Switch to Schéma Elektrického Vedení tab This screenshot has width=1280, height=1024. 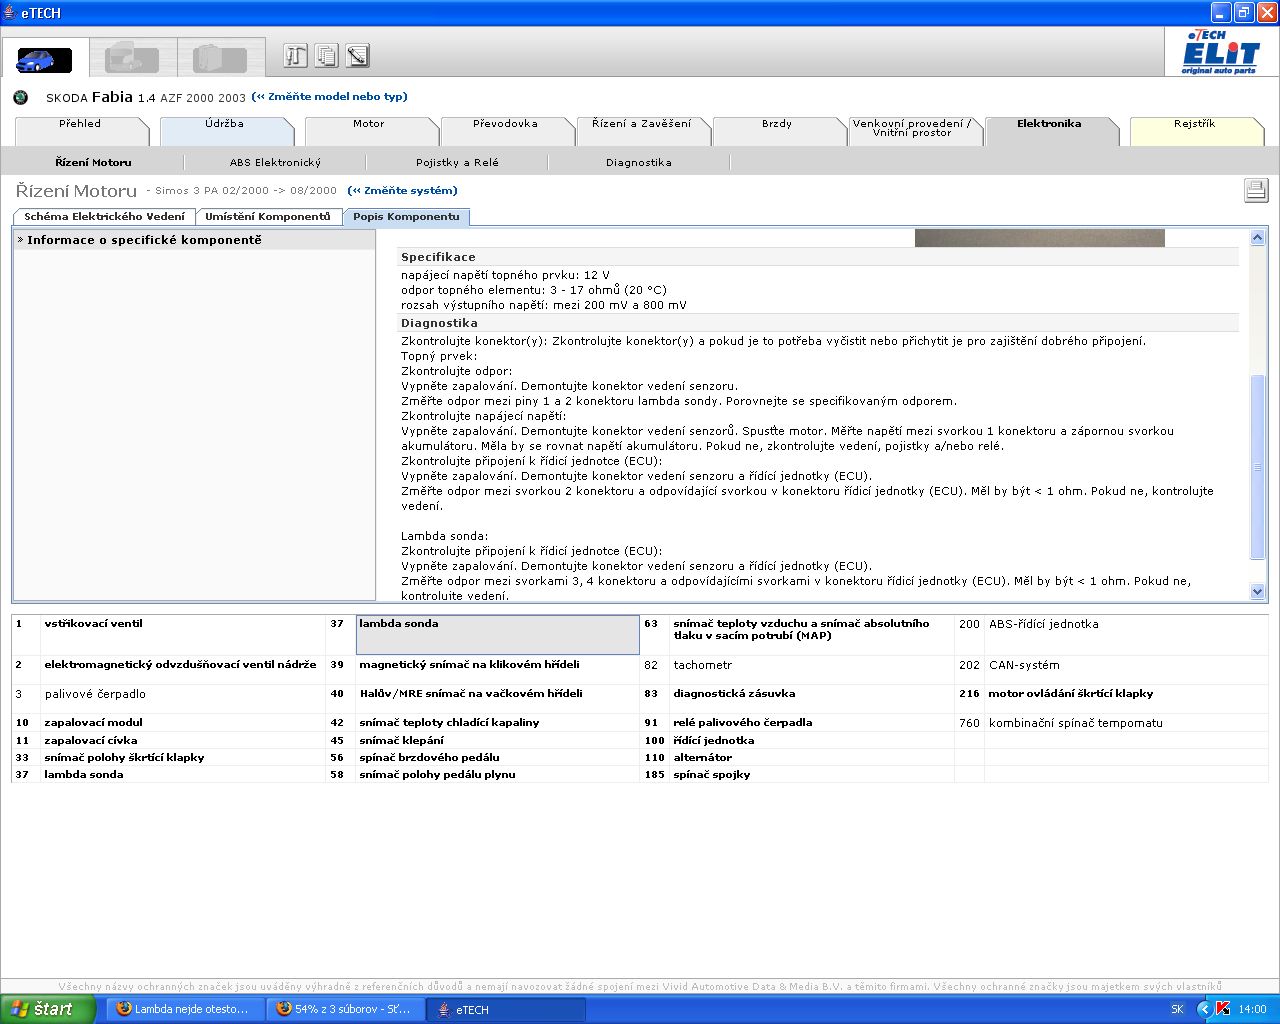(104, 216)
